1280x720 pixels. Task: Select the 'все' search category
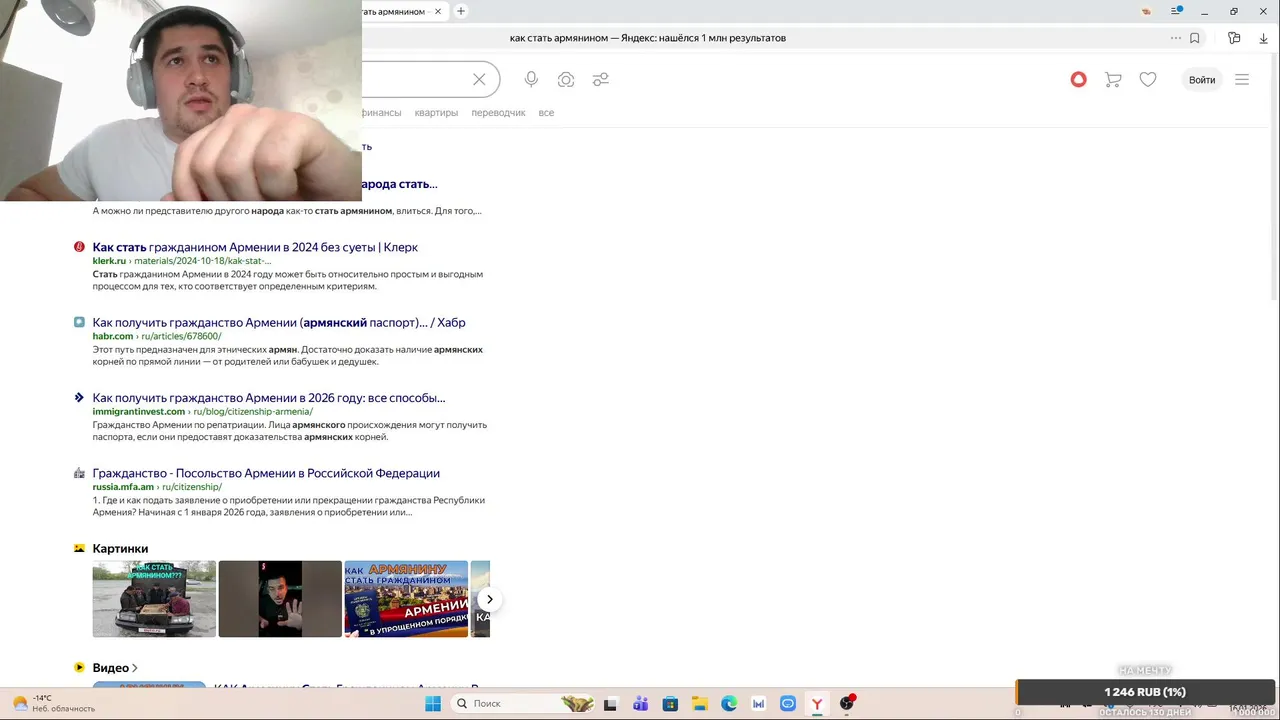546,113
